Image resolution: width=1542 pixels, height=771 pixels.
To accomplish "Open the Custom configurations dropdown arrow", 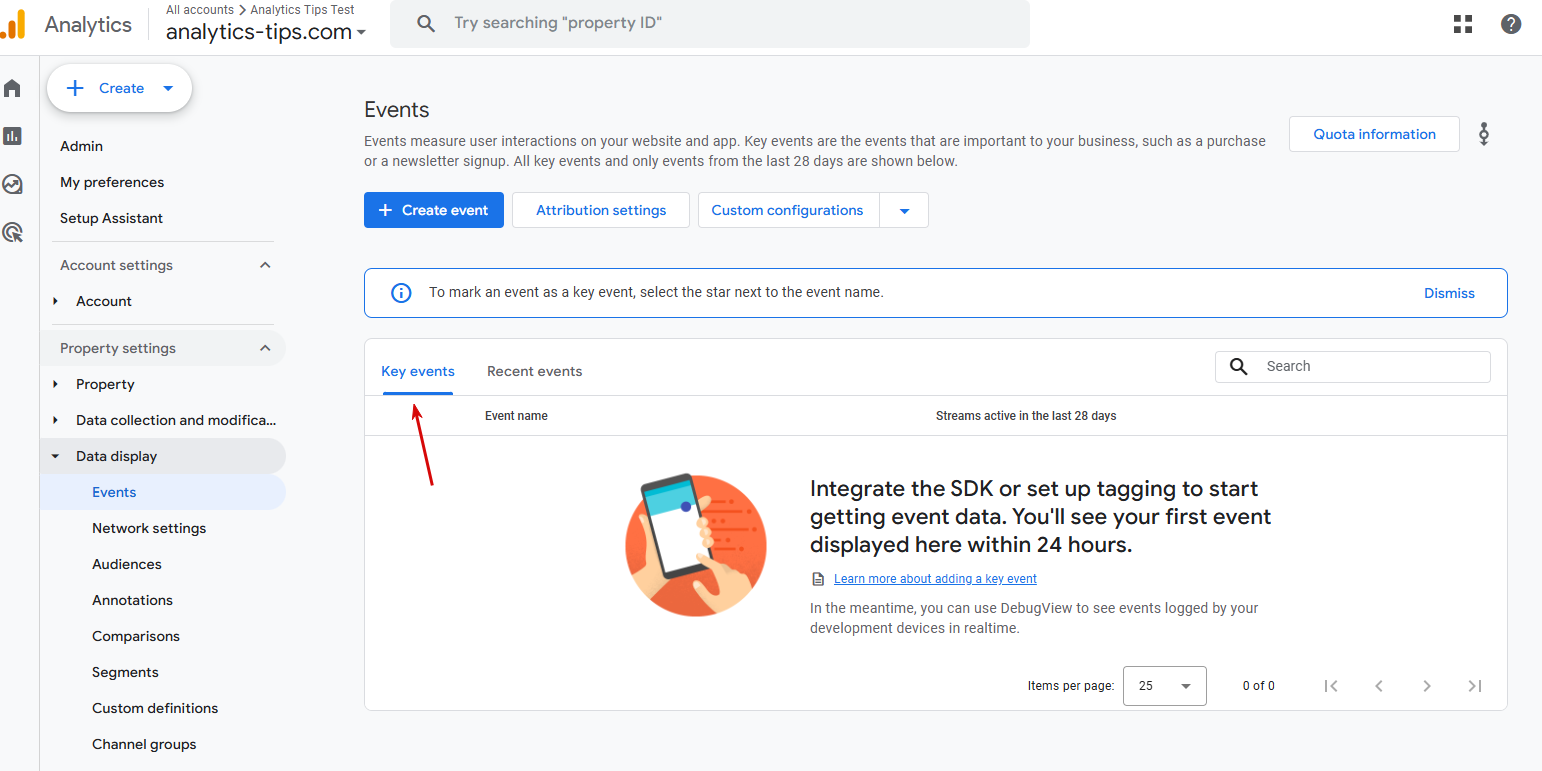I will tap(904, 211).
